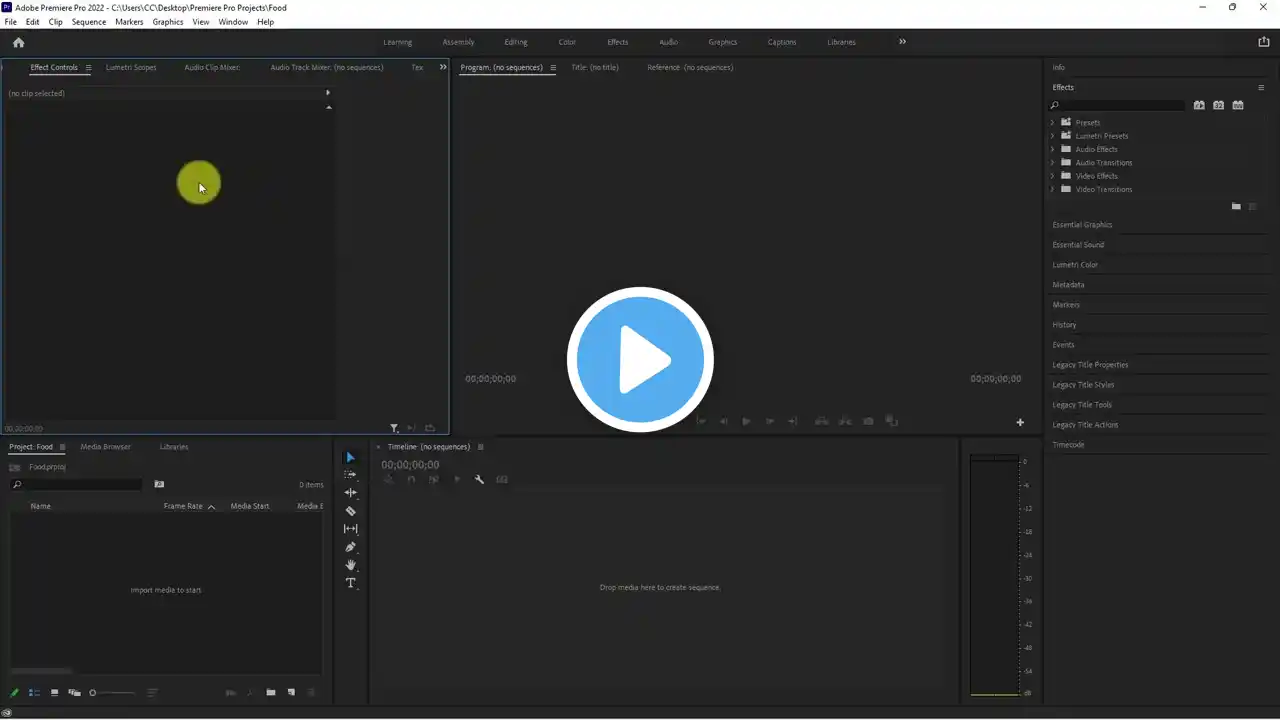Open timeline display settings wrench
Image resolution: width=1280 pixels, height=720 pixels.
(479, 479)
